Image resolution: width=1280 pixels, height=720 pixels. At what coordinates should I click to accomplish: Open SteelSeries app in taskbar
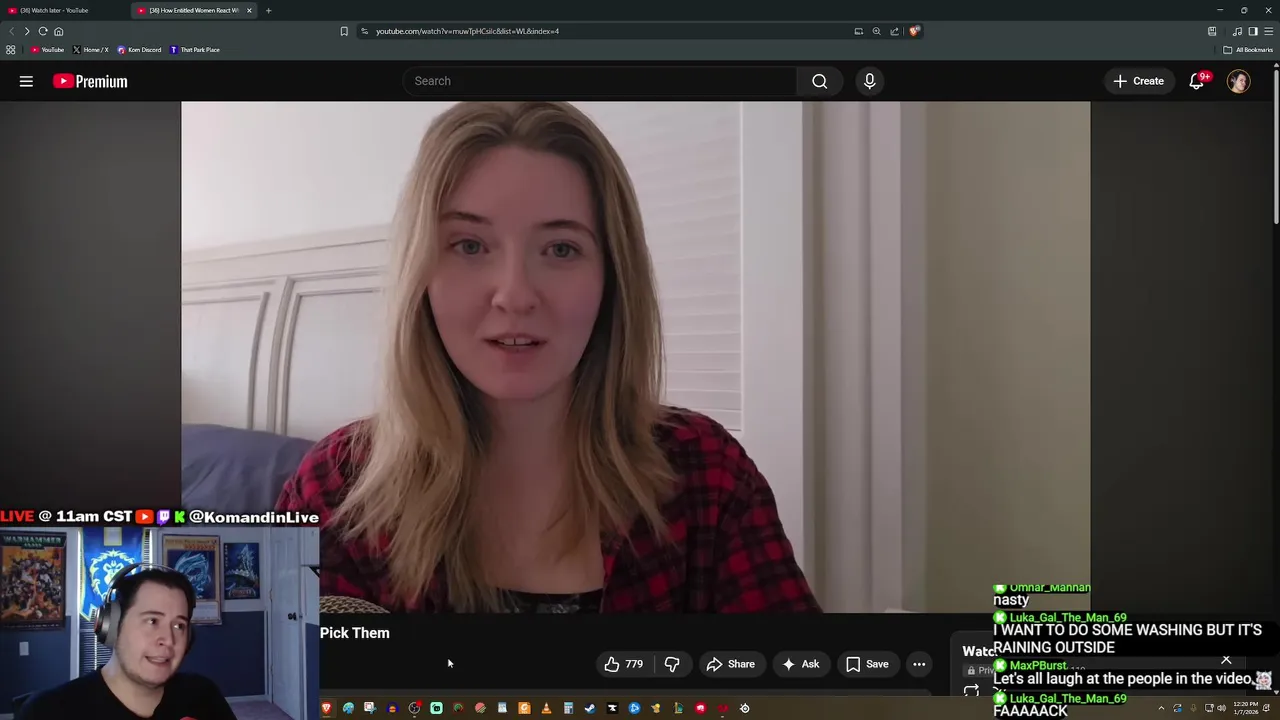tap(745, 708)
